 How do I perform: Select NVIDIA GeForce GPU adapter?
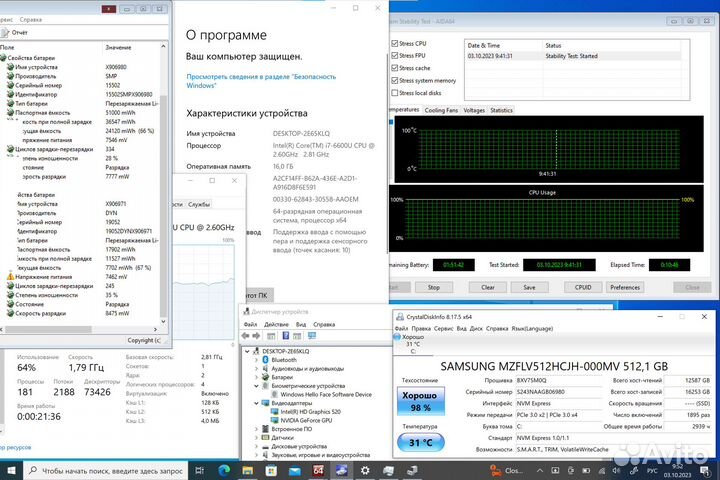coord(306,420)
